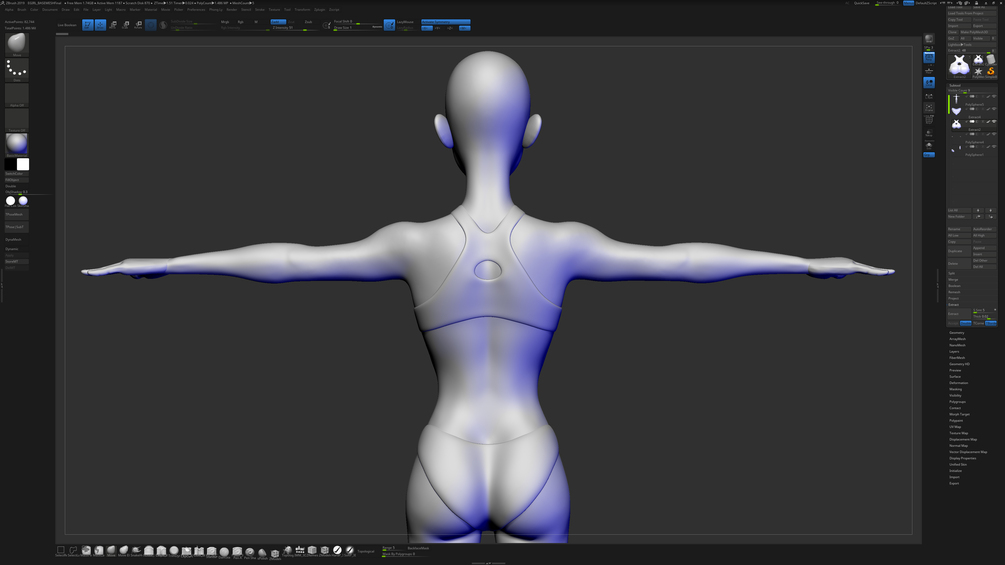
Task: Select the PolyMesh3D star tool icon
Action: [x=978, y=71]
